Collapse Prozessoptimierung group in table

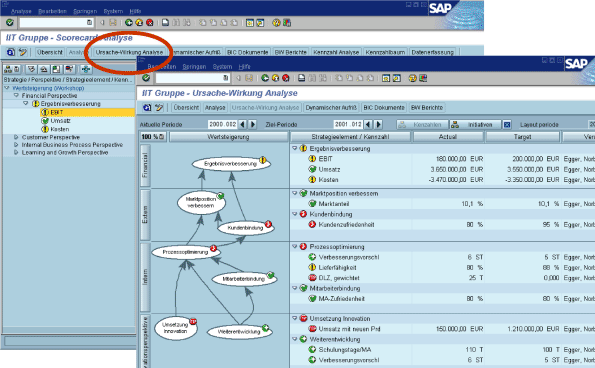[295, 247]
